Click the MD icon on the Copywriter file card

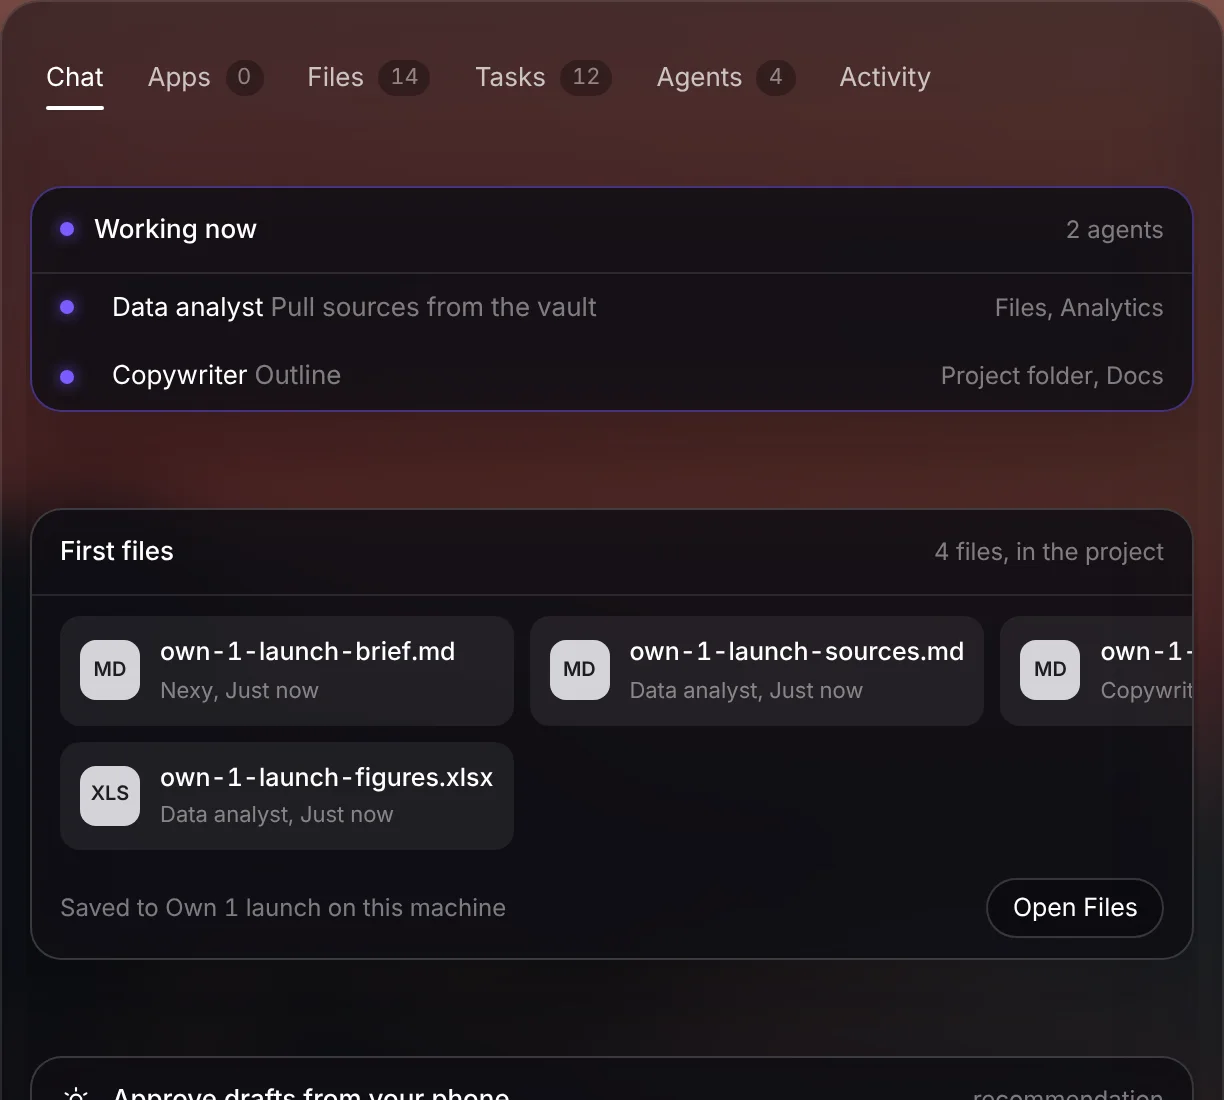[1050, 670]
